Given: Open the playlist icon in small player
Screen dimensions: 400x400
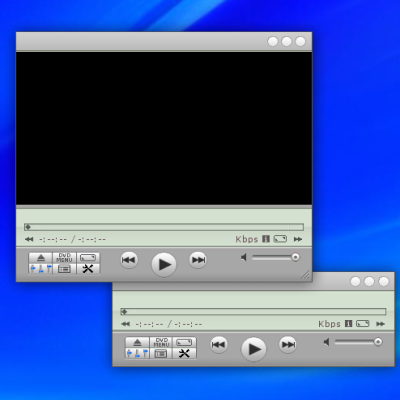Looking at the screenshot, I should (161, 353).
